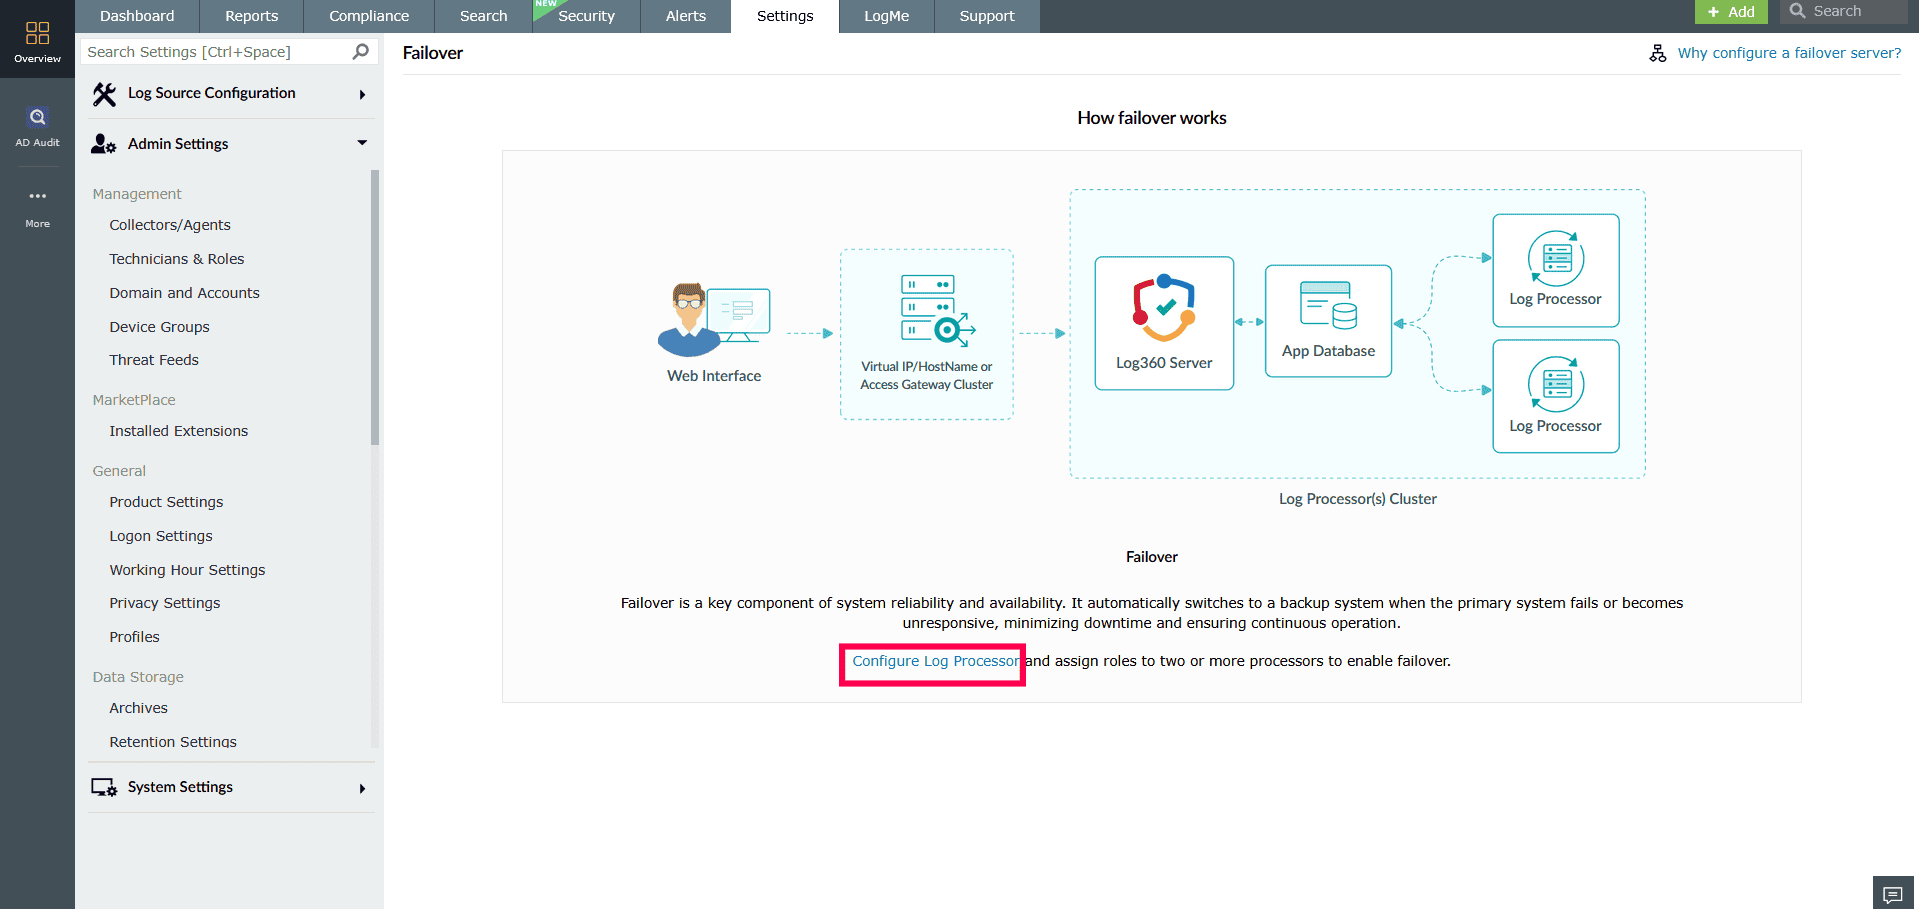Click the More ellipsis icon in sidebar
This screenshot has width=1919, height=909.
(37, 196)
